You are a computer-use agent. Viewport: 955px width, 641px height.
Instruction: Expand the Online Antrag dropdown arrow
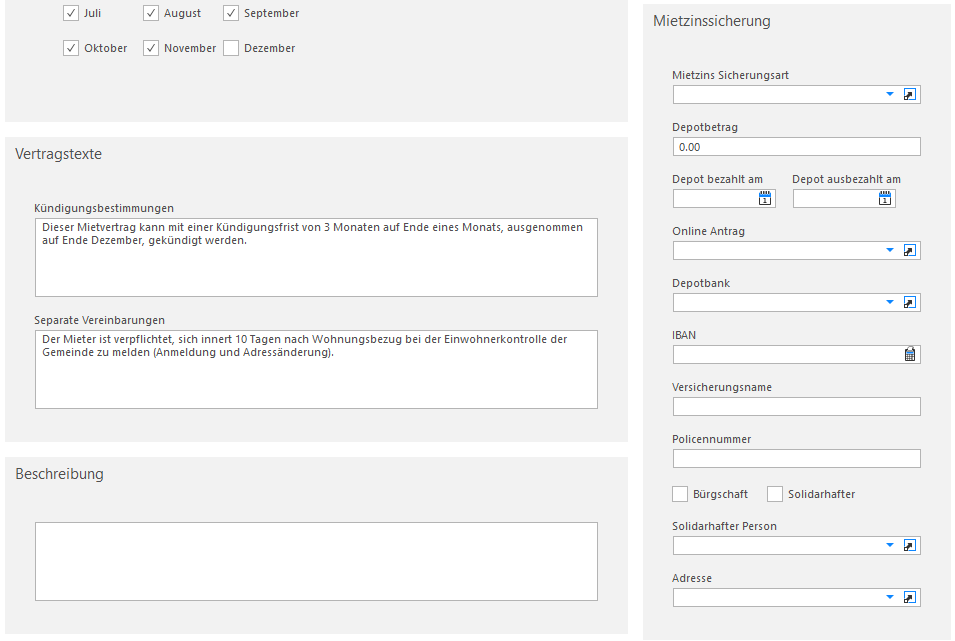890,250
